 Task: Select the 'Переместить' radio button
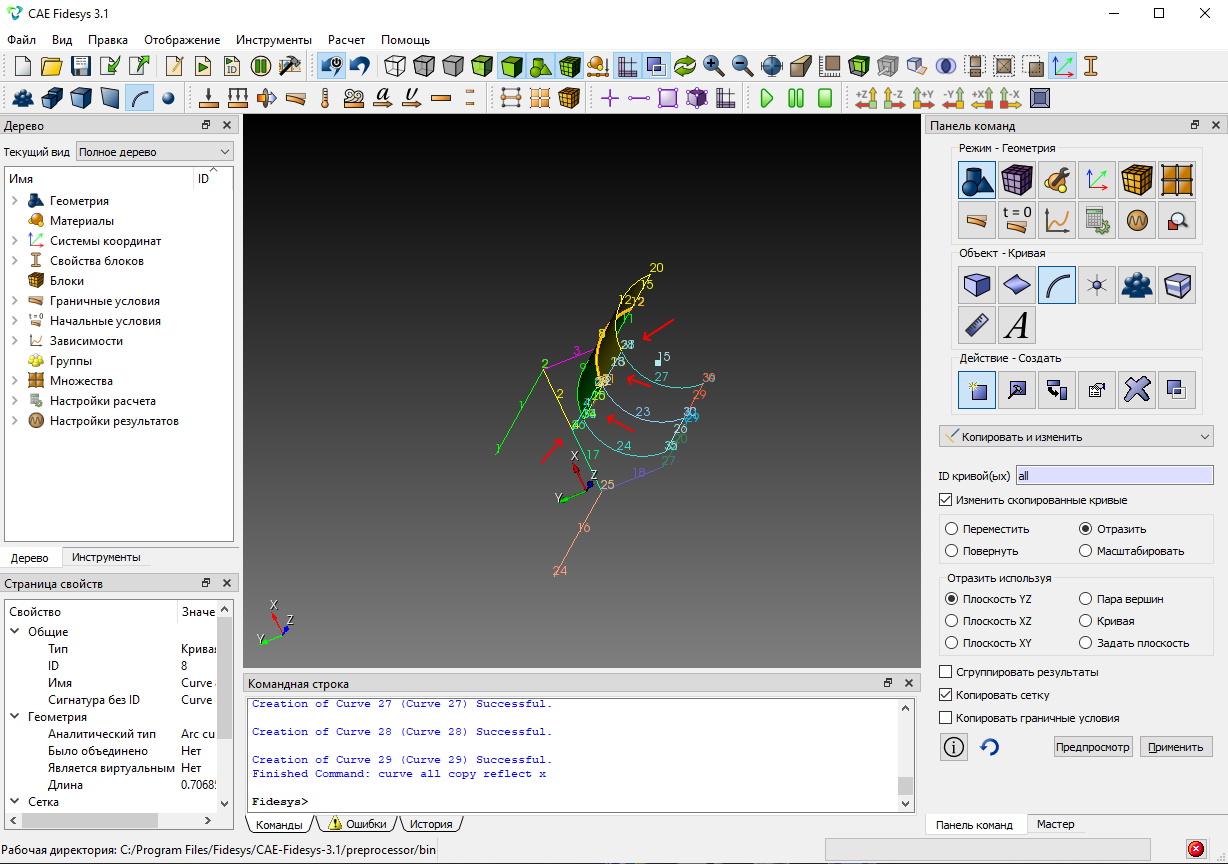pos(952,529)
